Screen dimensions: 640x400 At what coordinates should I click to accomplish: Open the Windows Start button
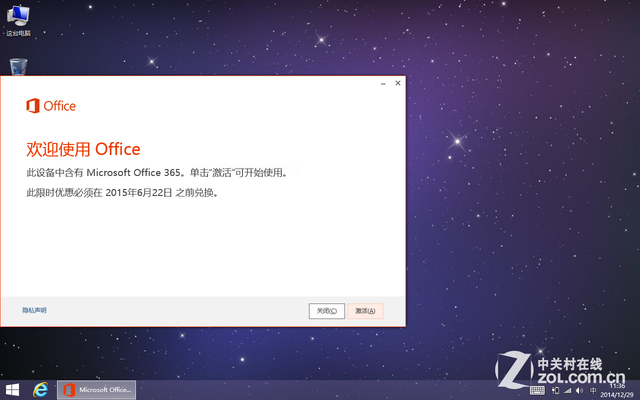pos(12,390)
